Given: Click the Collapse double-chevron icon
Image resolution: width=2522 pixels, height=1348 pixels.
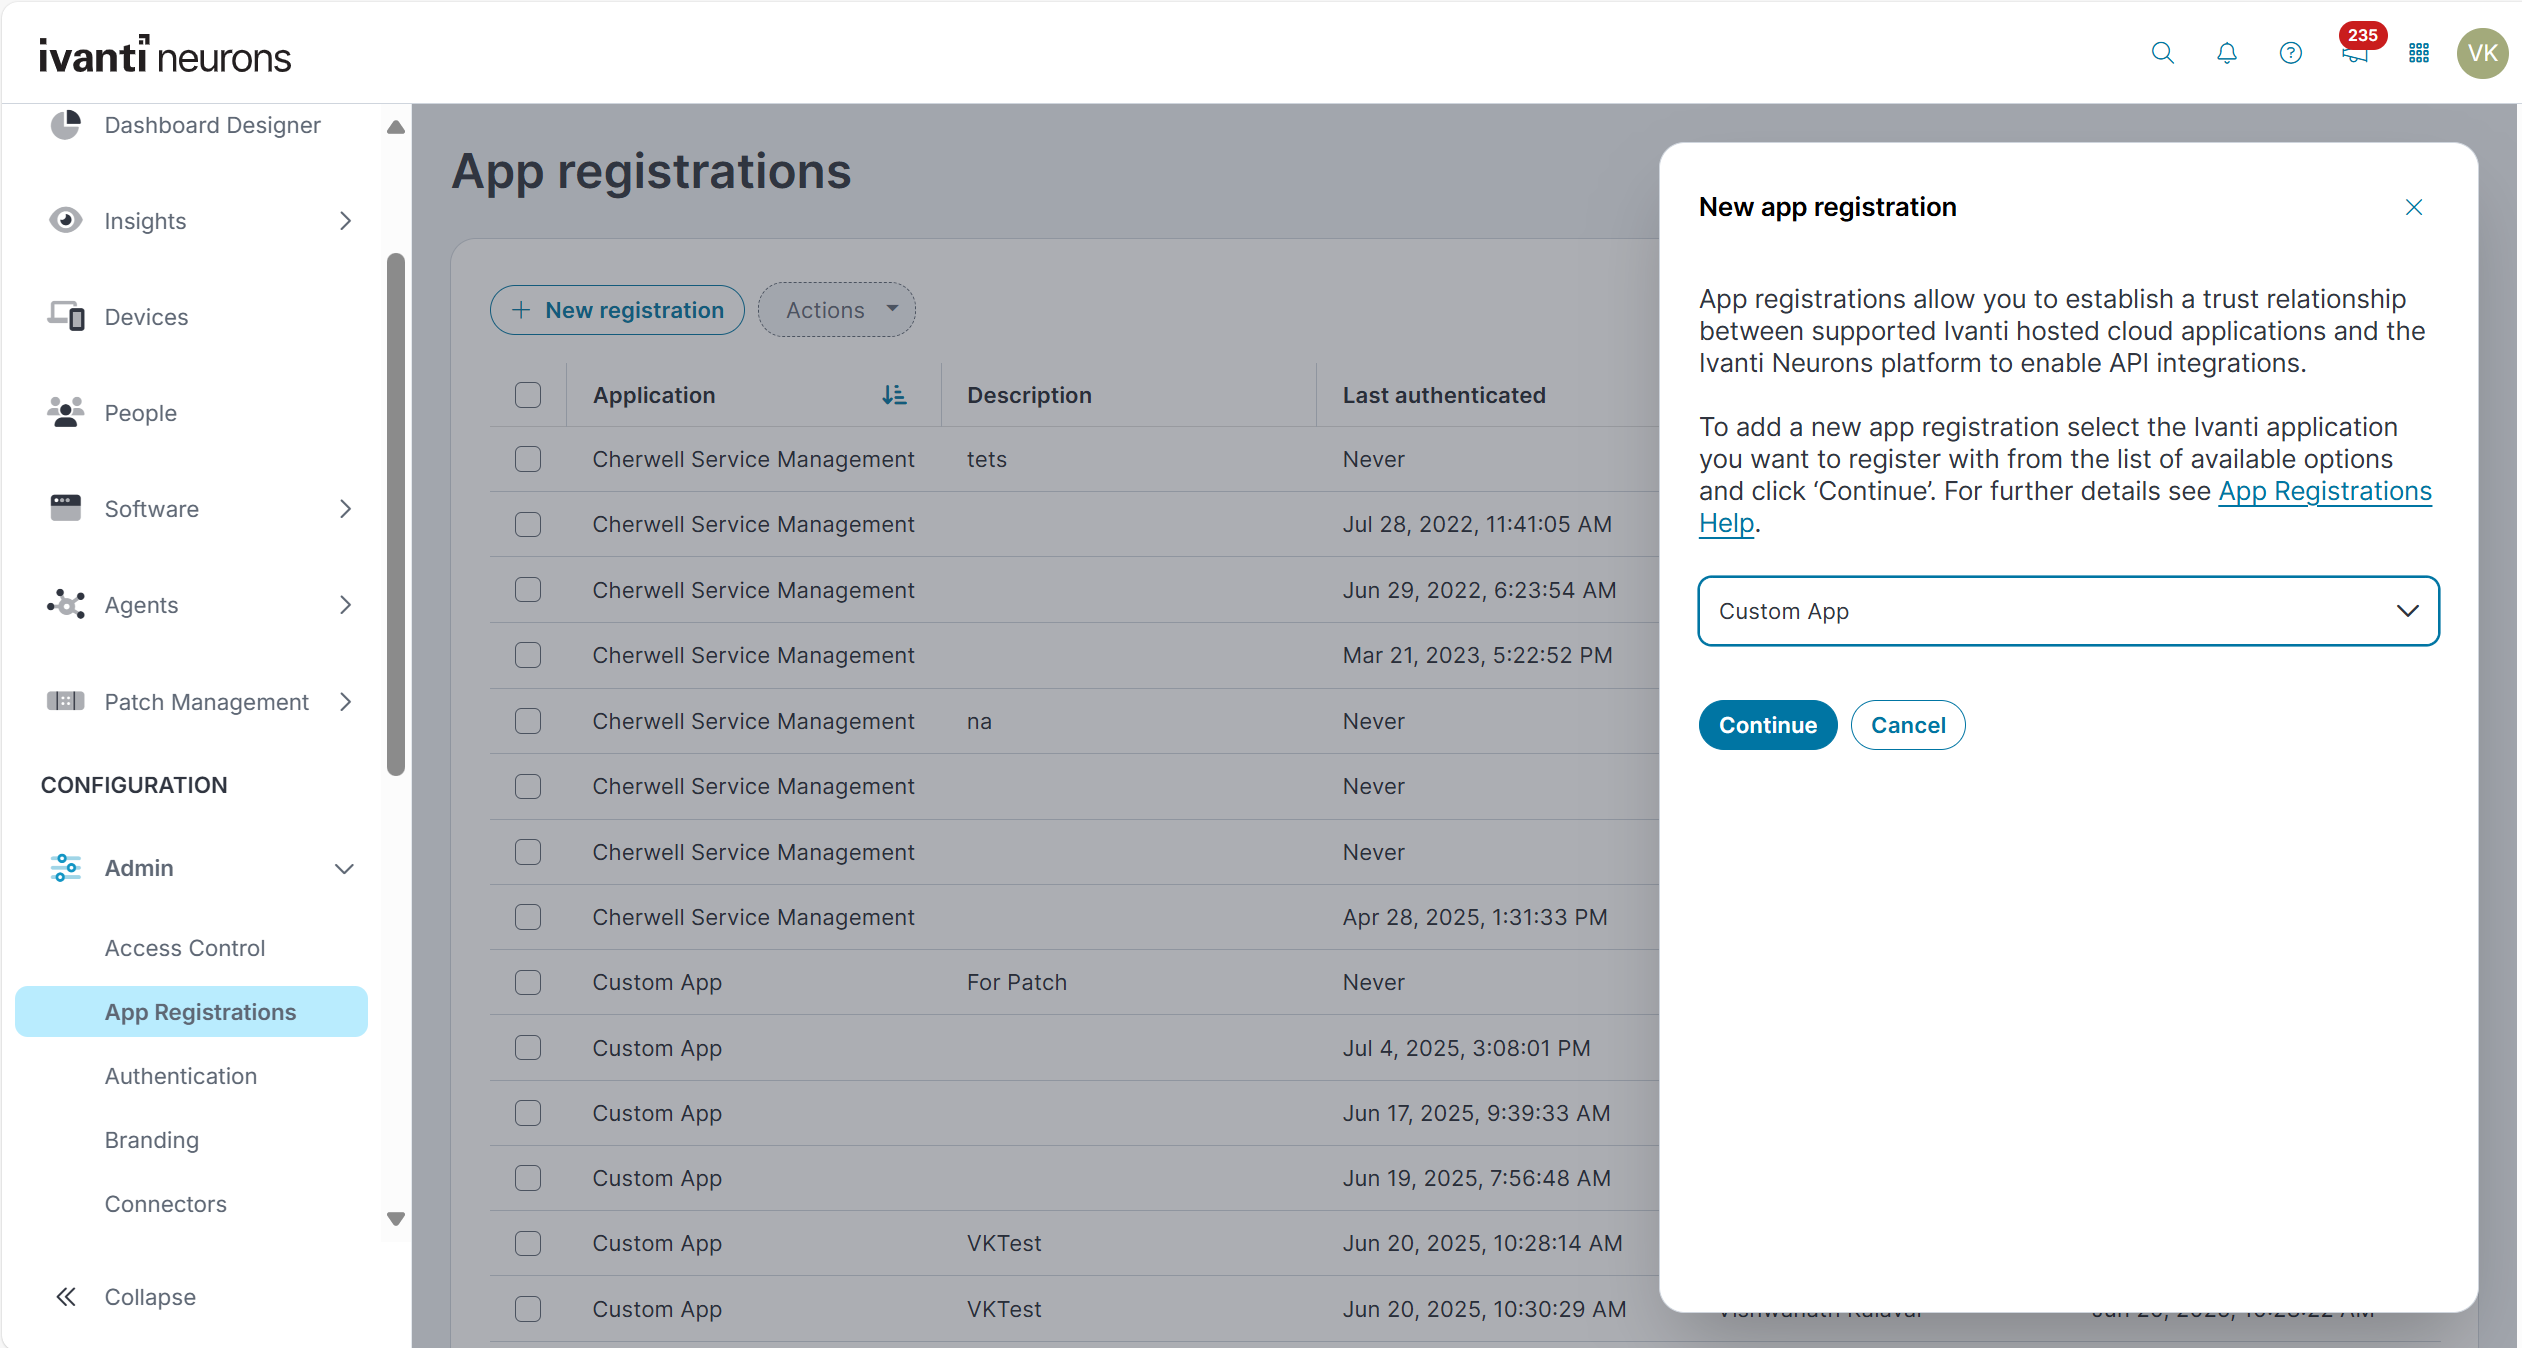Looking at the screenshot, I should coord(66,1297).
